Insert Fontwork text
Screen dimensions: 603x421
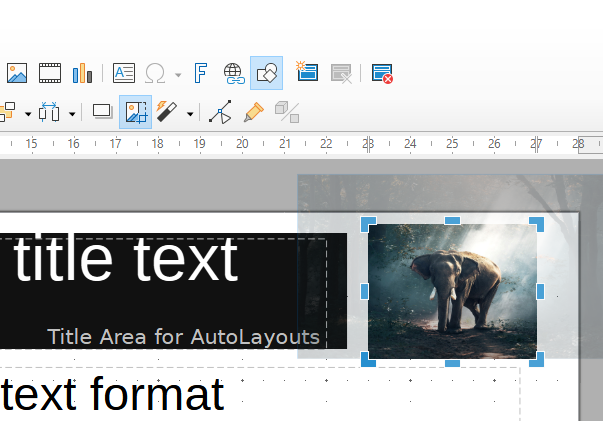tap(200, 73)
